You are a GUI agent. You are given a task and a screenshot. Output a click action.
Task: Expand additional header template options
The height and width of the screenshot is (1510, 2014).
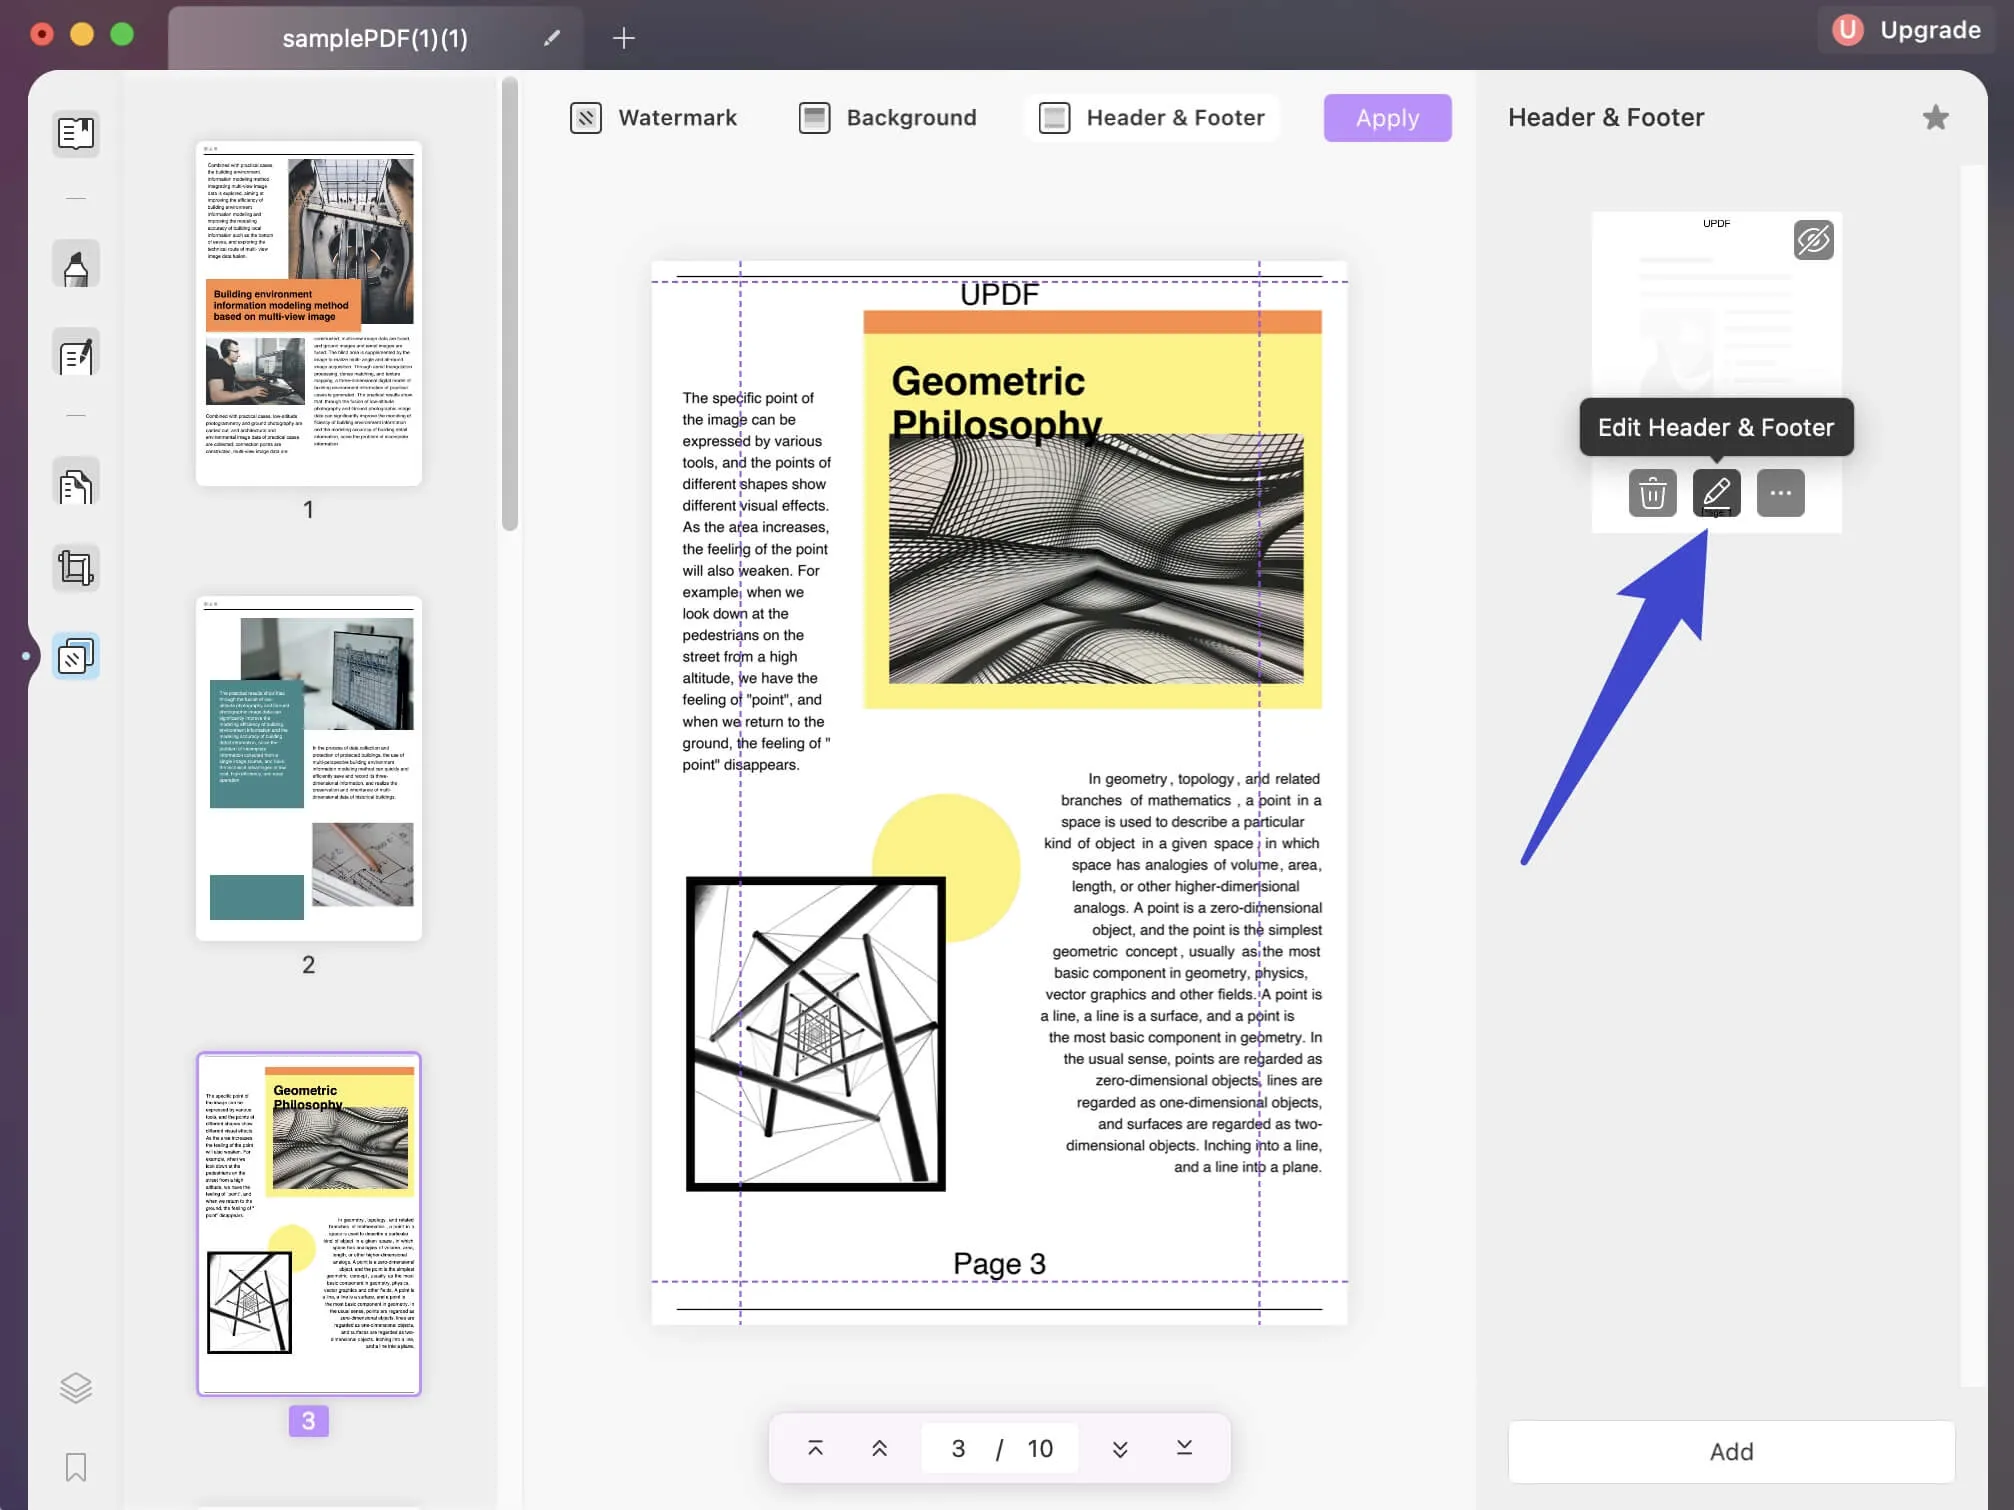coord(1779,493)
